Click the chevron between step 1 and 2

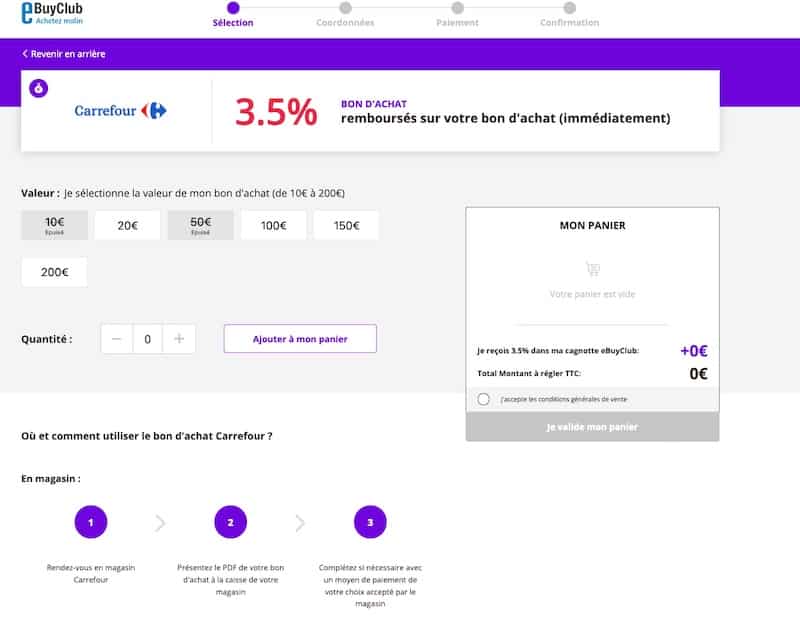(160, 523)
